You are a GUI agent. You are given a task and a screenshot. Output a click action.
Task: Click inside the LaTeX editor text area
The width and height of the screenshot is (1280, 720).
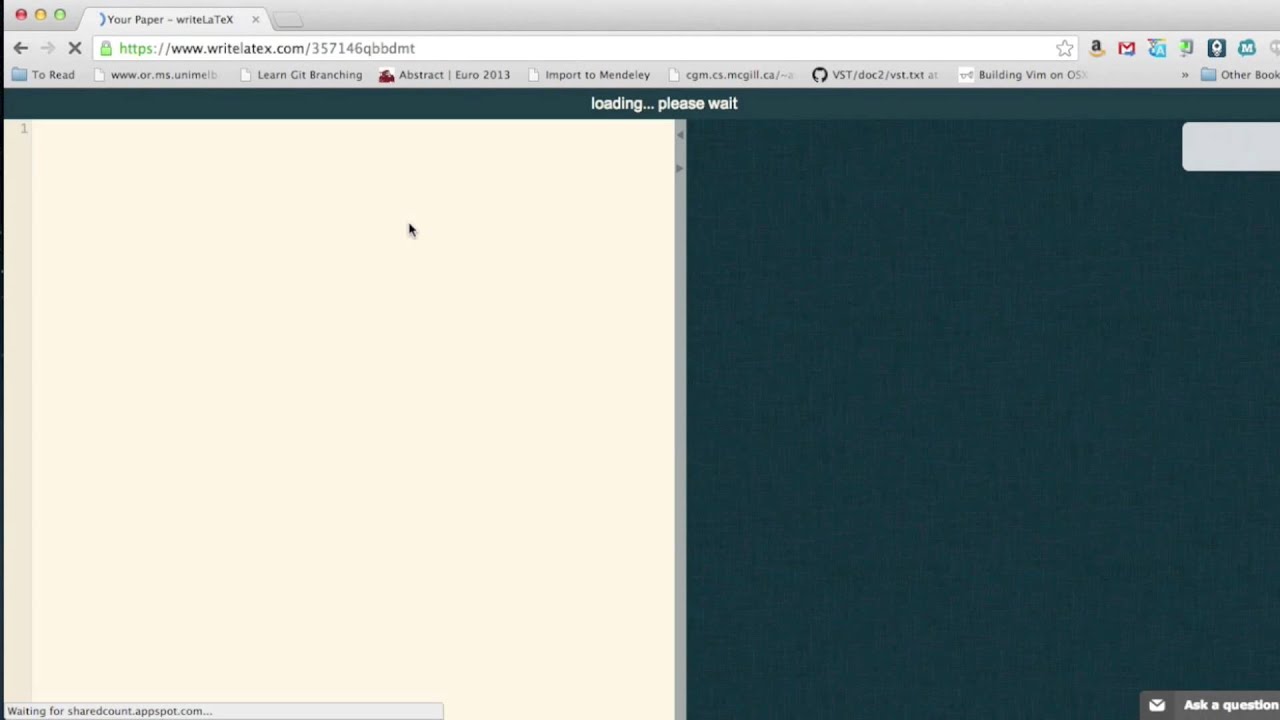[x=354, y=419]
